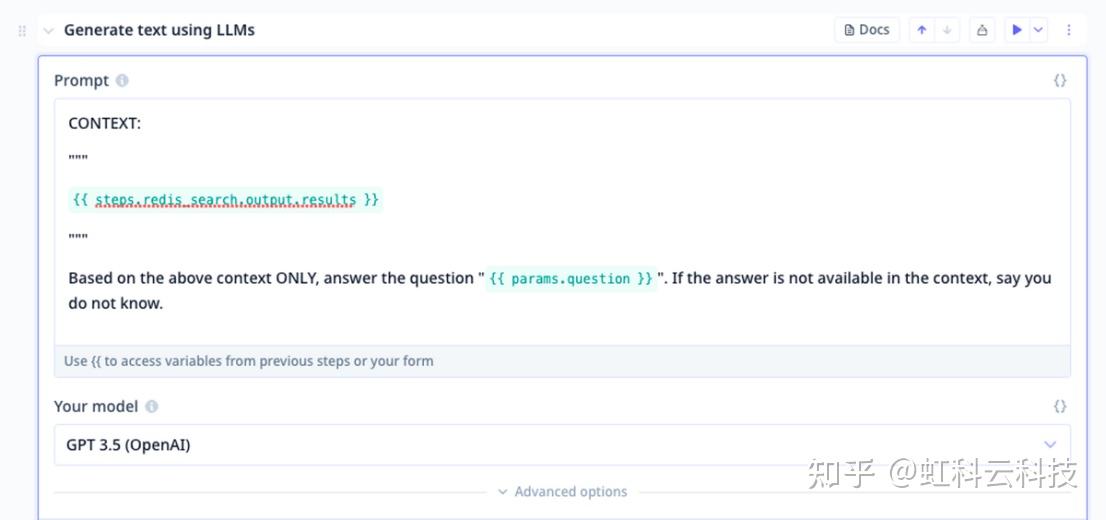The image size is (1106, 520).
Task: Toggle the curly braces icon for Prompt
Action: 1060,80
